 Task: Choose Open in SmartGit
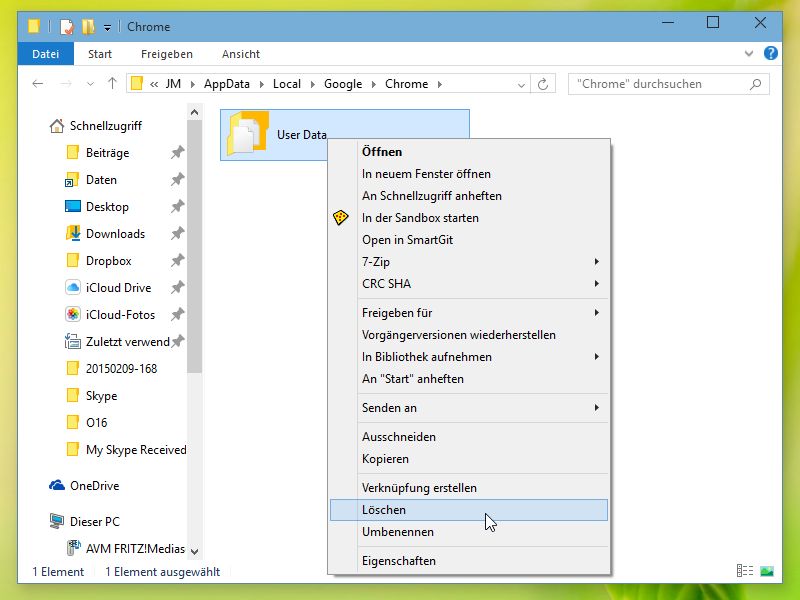407,239
